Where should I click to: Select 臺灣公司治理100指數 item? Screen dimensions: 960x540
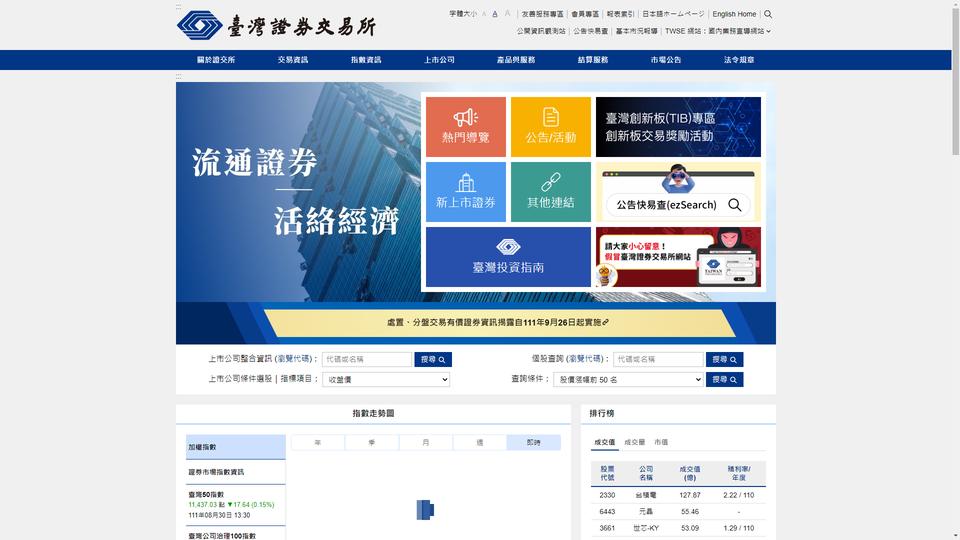coord(236,534)
